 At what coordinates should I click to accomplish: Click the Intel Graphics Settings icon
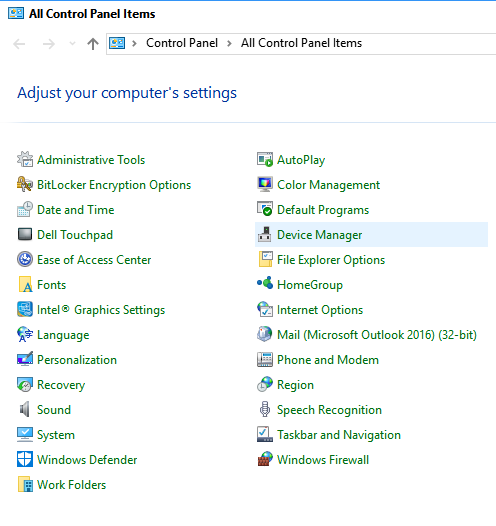[25, 309]
